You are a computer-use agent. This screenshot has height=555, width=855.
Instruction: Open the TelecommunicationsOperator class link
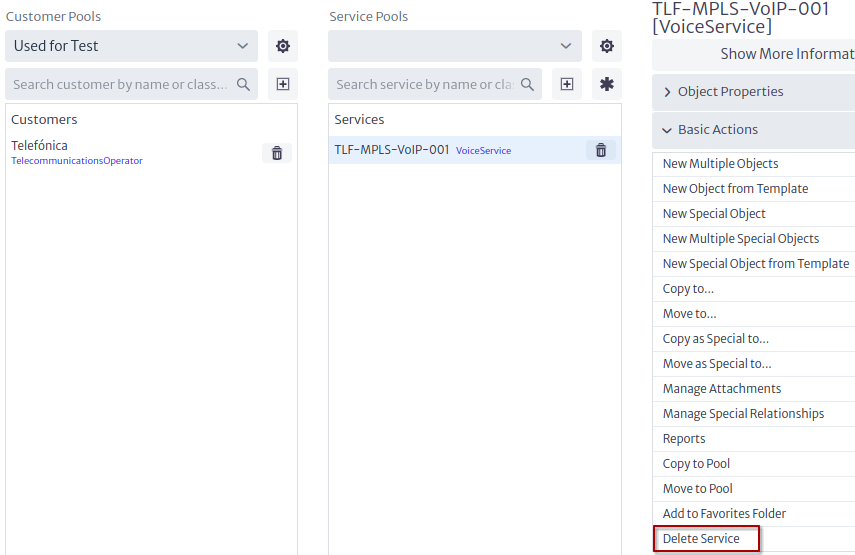77,161
